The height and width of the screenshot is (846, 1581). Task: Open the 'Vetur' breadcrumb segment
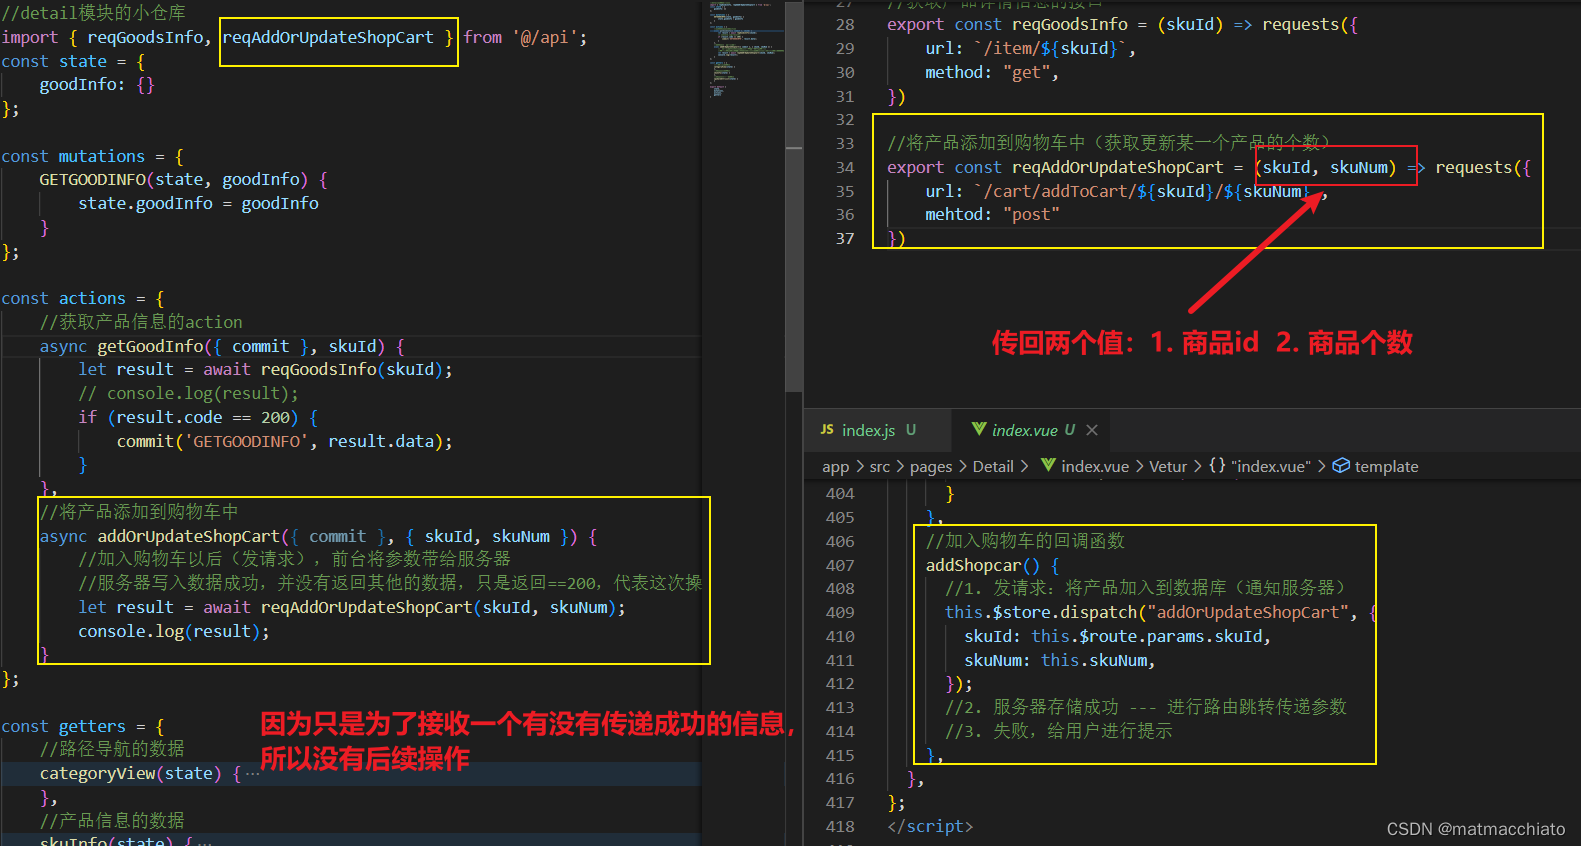pyautogui.click(x=1168, y=467)
